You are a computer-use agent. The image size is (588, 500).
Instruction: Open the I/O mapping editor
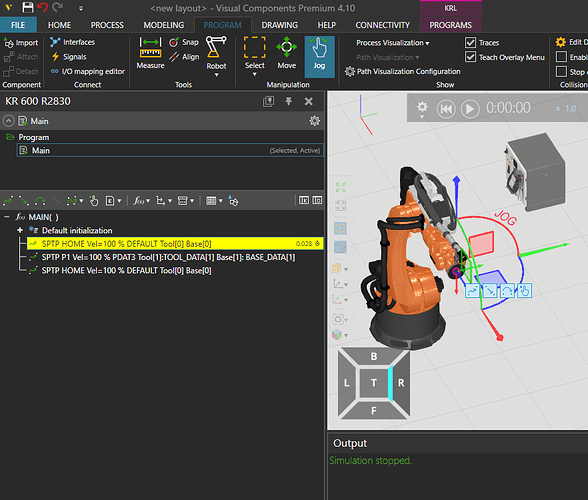88,71
